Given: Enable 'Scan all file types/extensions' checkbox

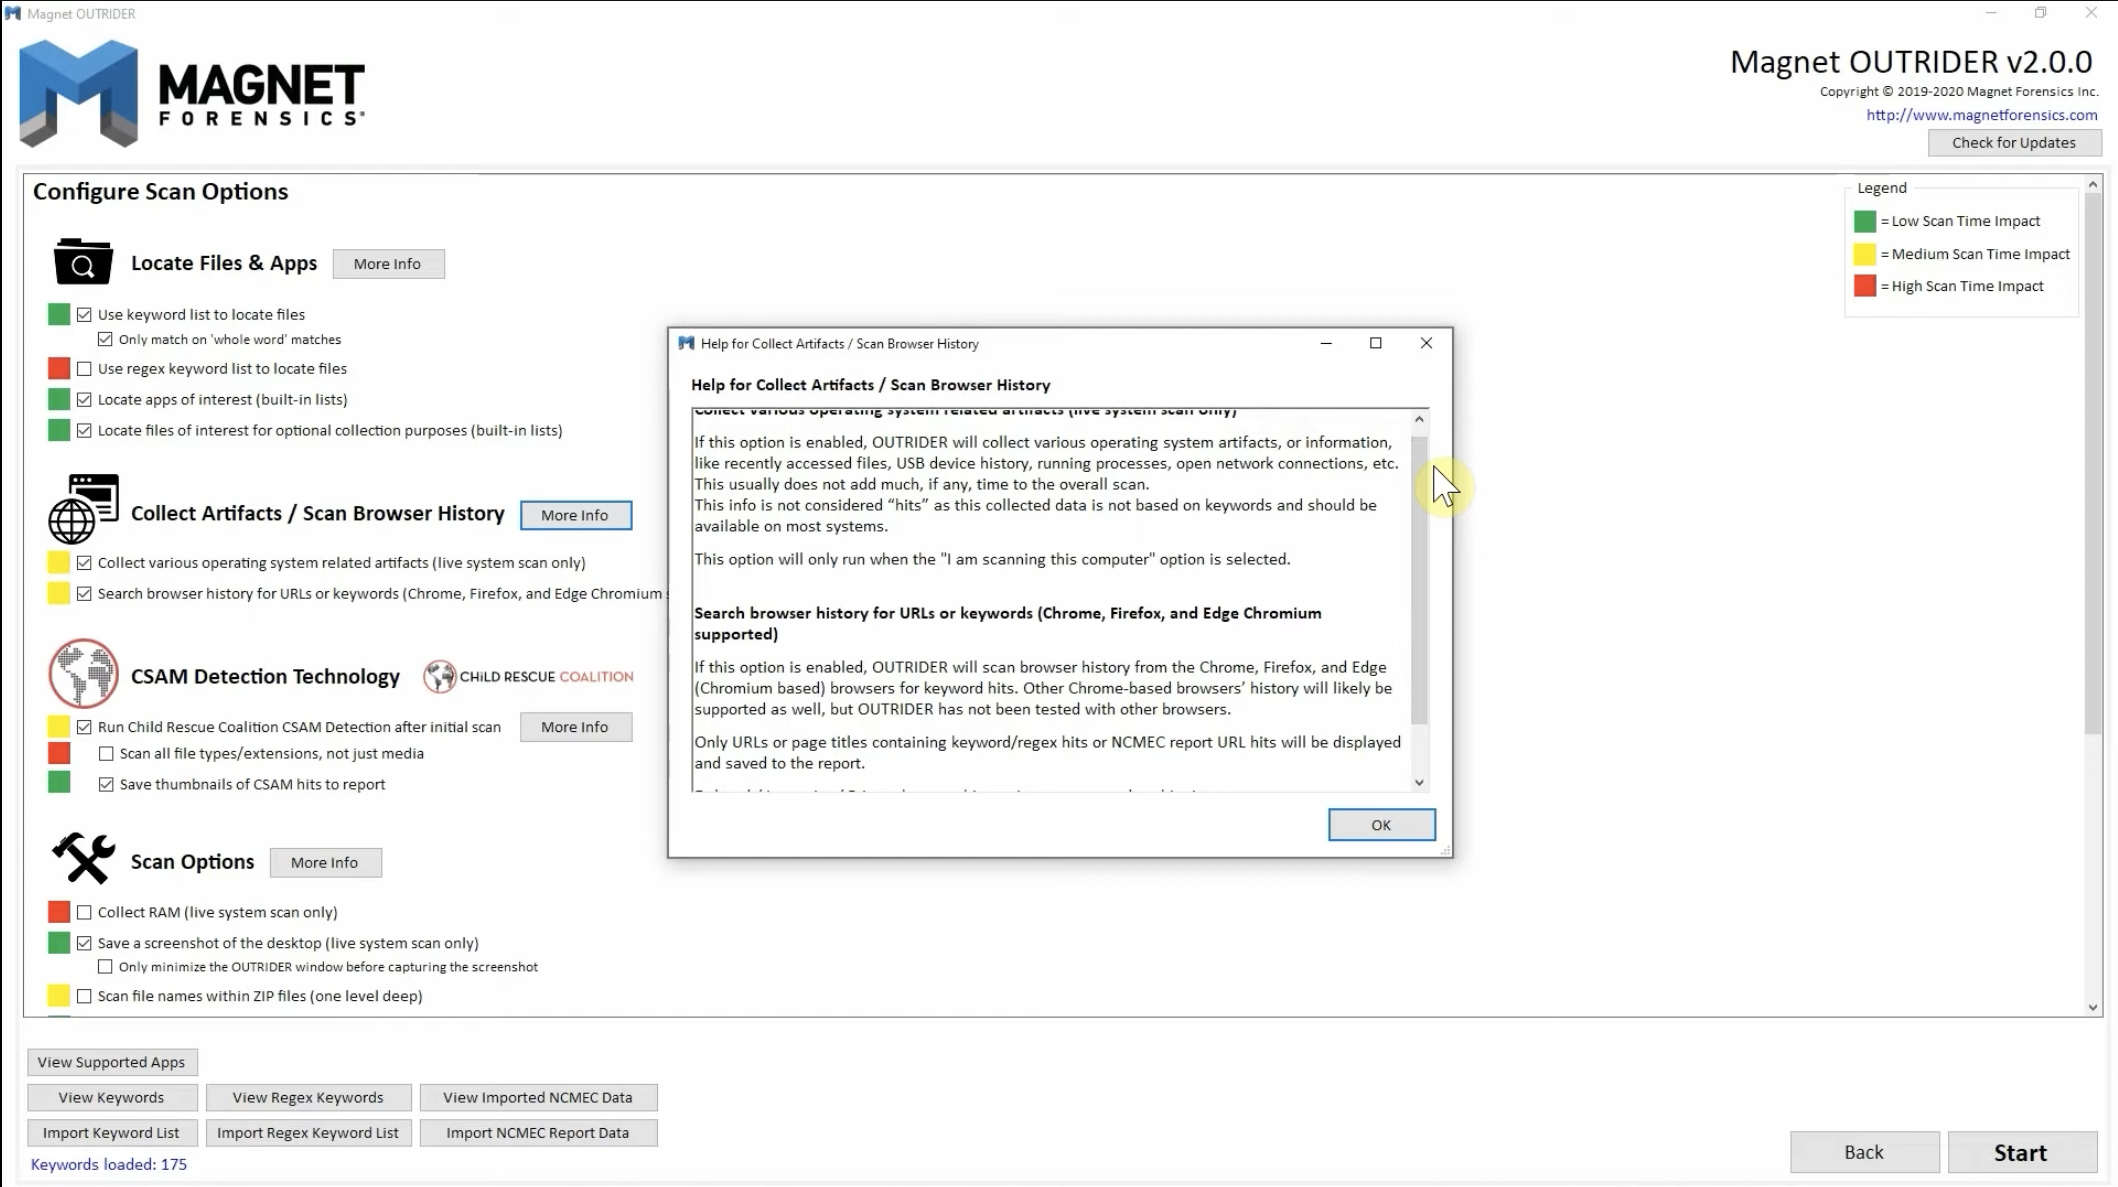Looking at the screenshot, I should (106, 754).
